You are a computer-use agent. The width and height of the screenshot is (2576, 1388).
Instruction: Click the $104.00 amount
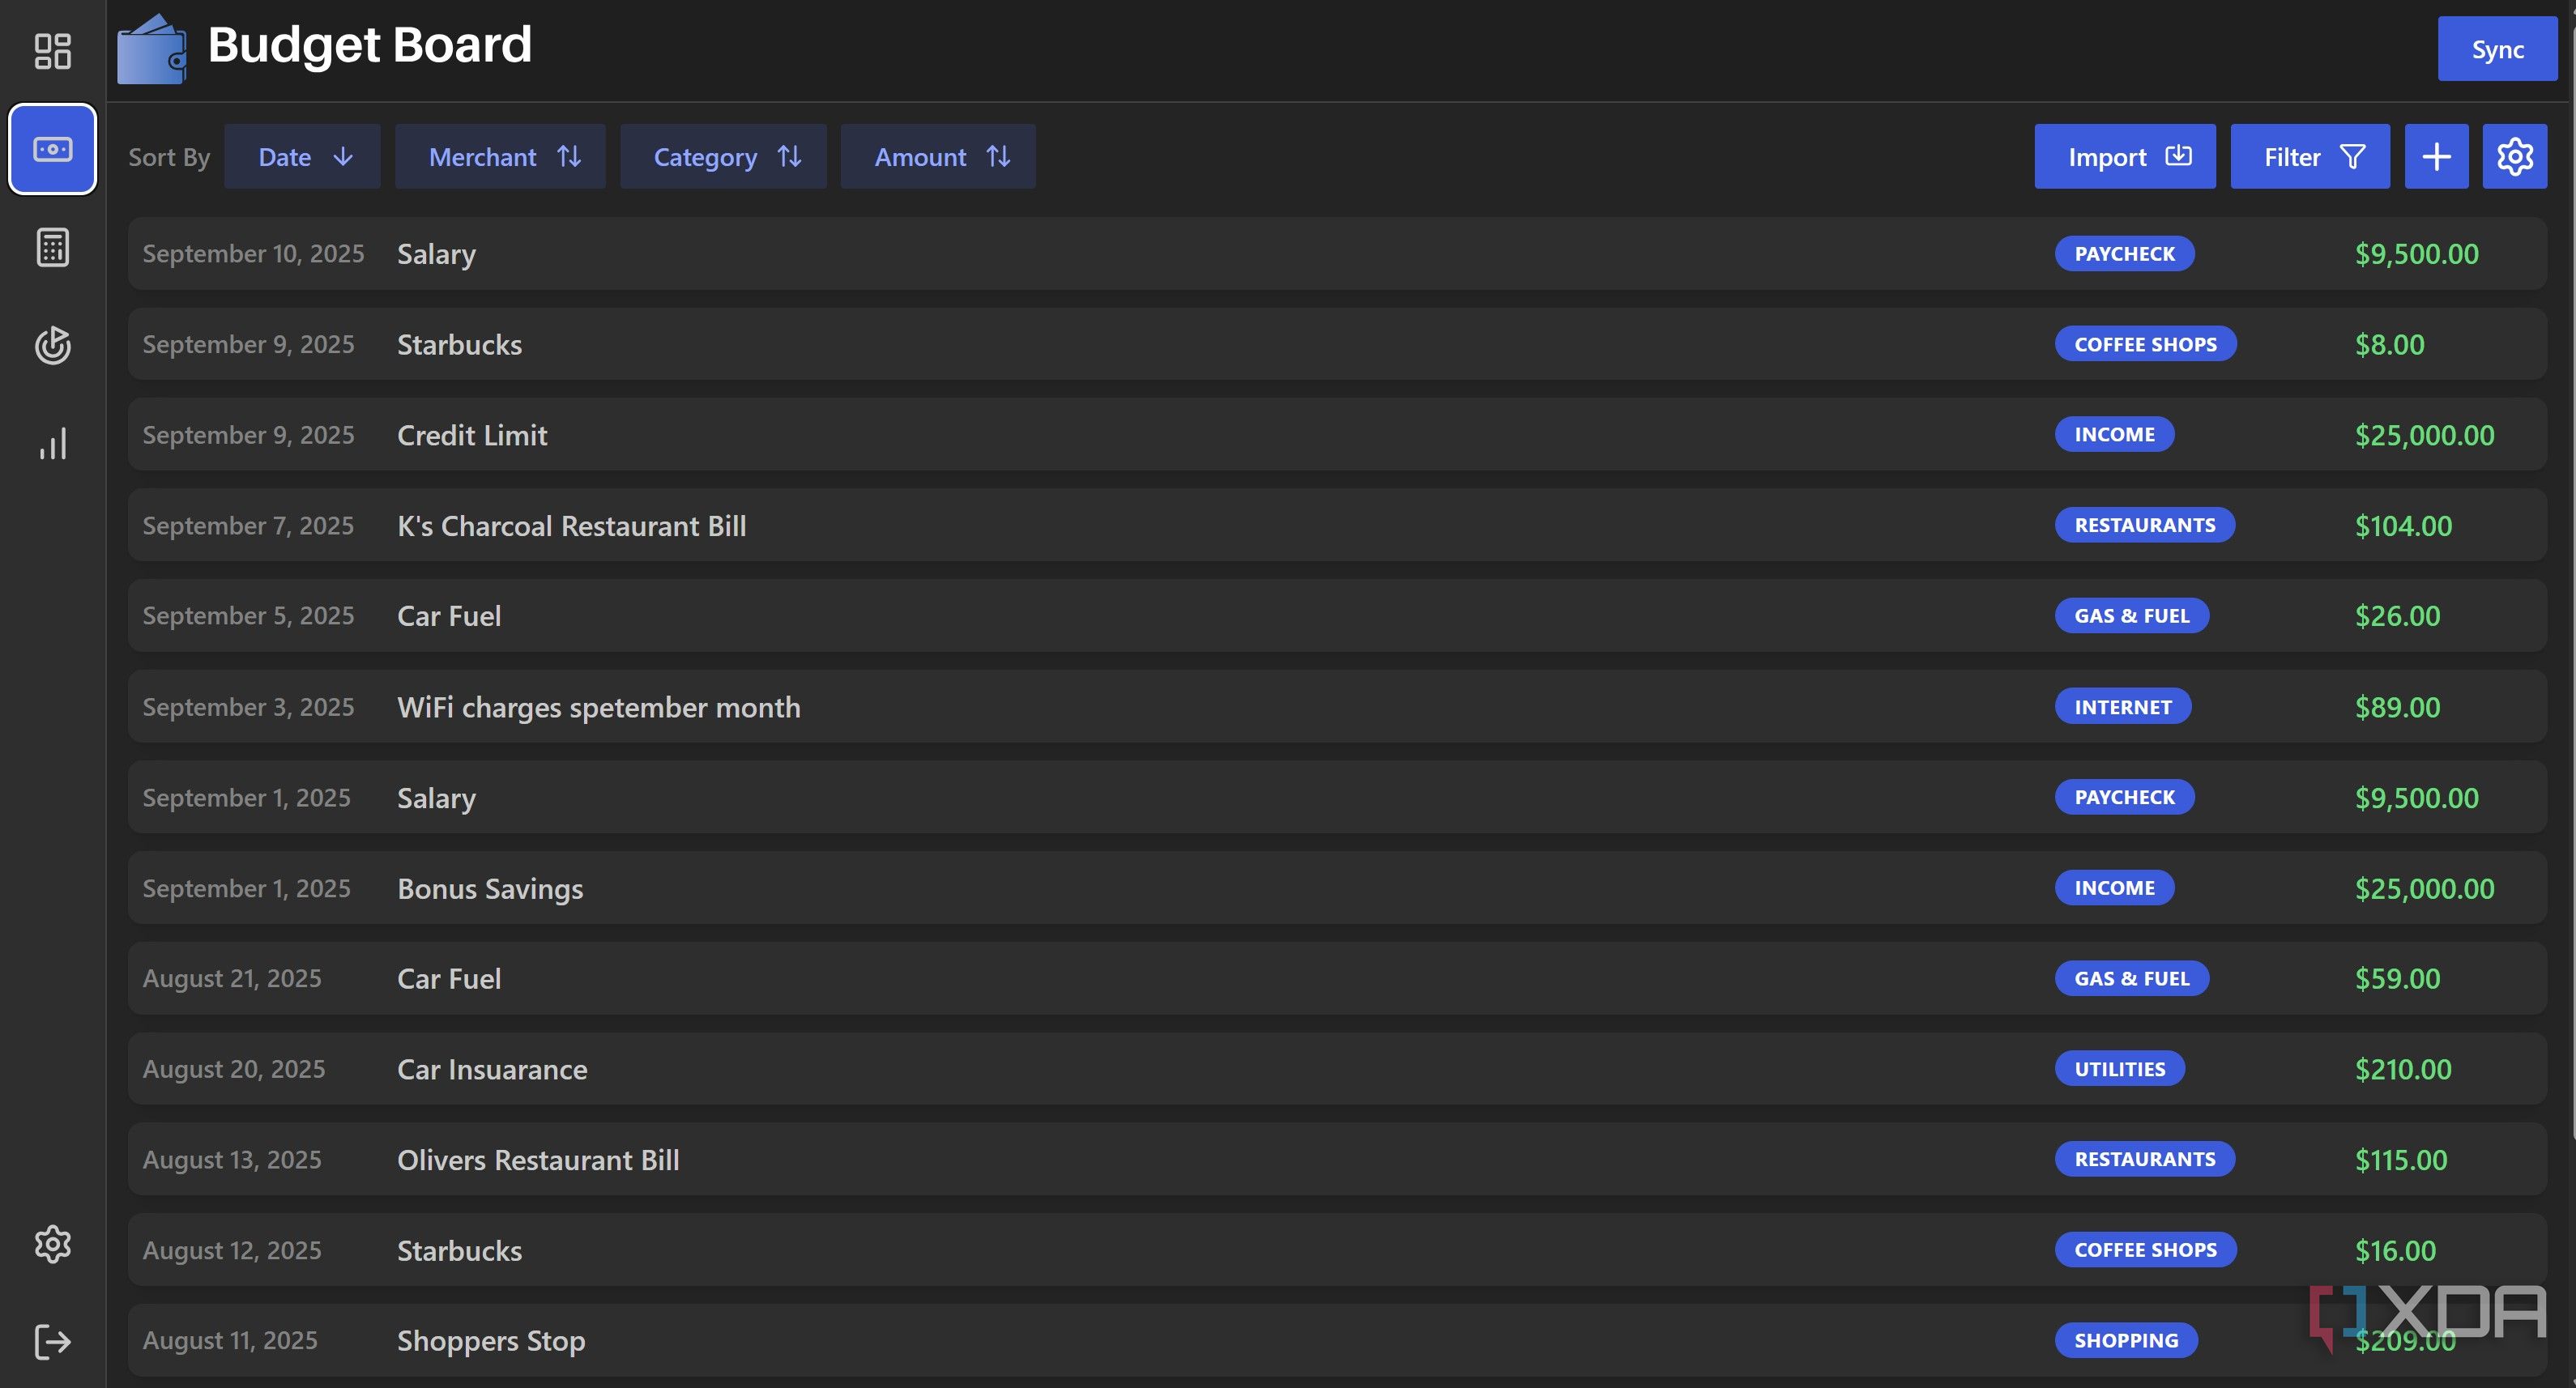(x=2403, y=526)
